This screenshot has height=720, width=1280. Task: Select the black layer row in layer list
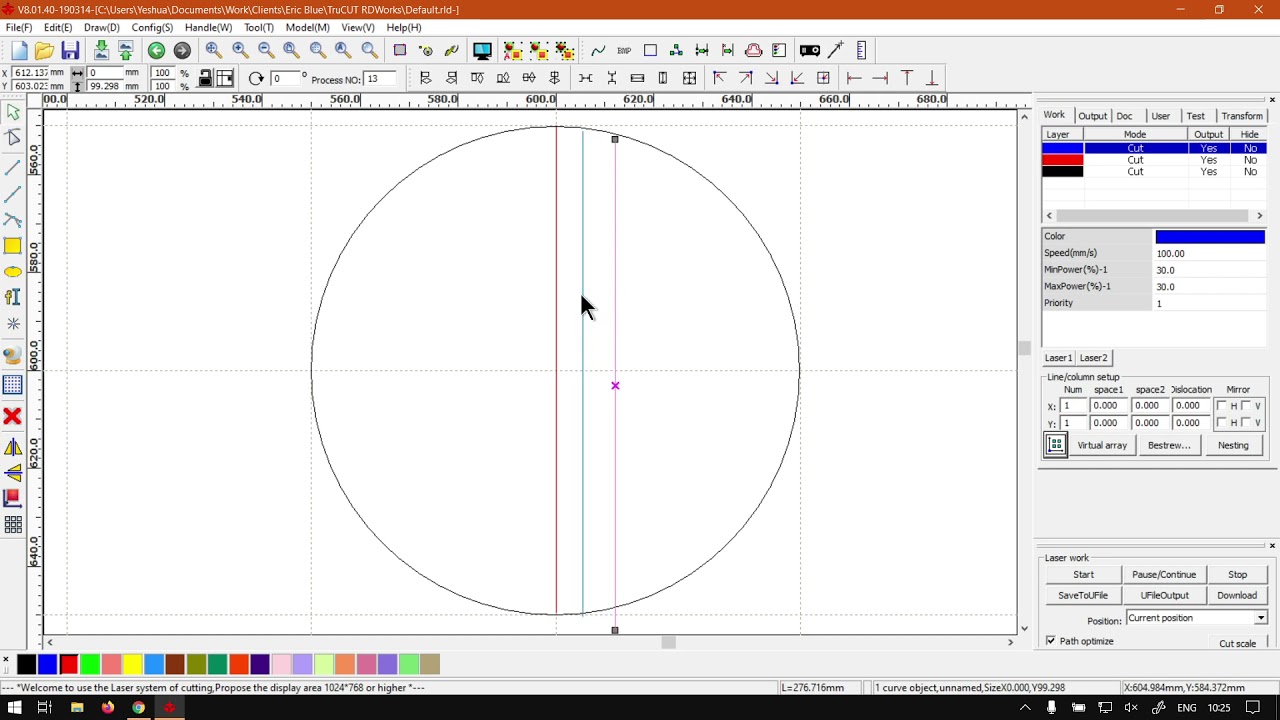pyautogui.click(x=1154, y=172)
